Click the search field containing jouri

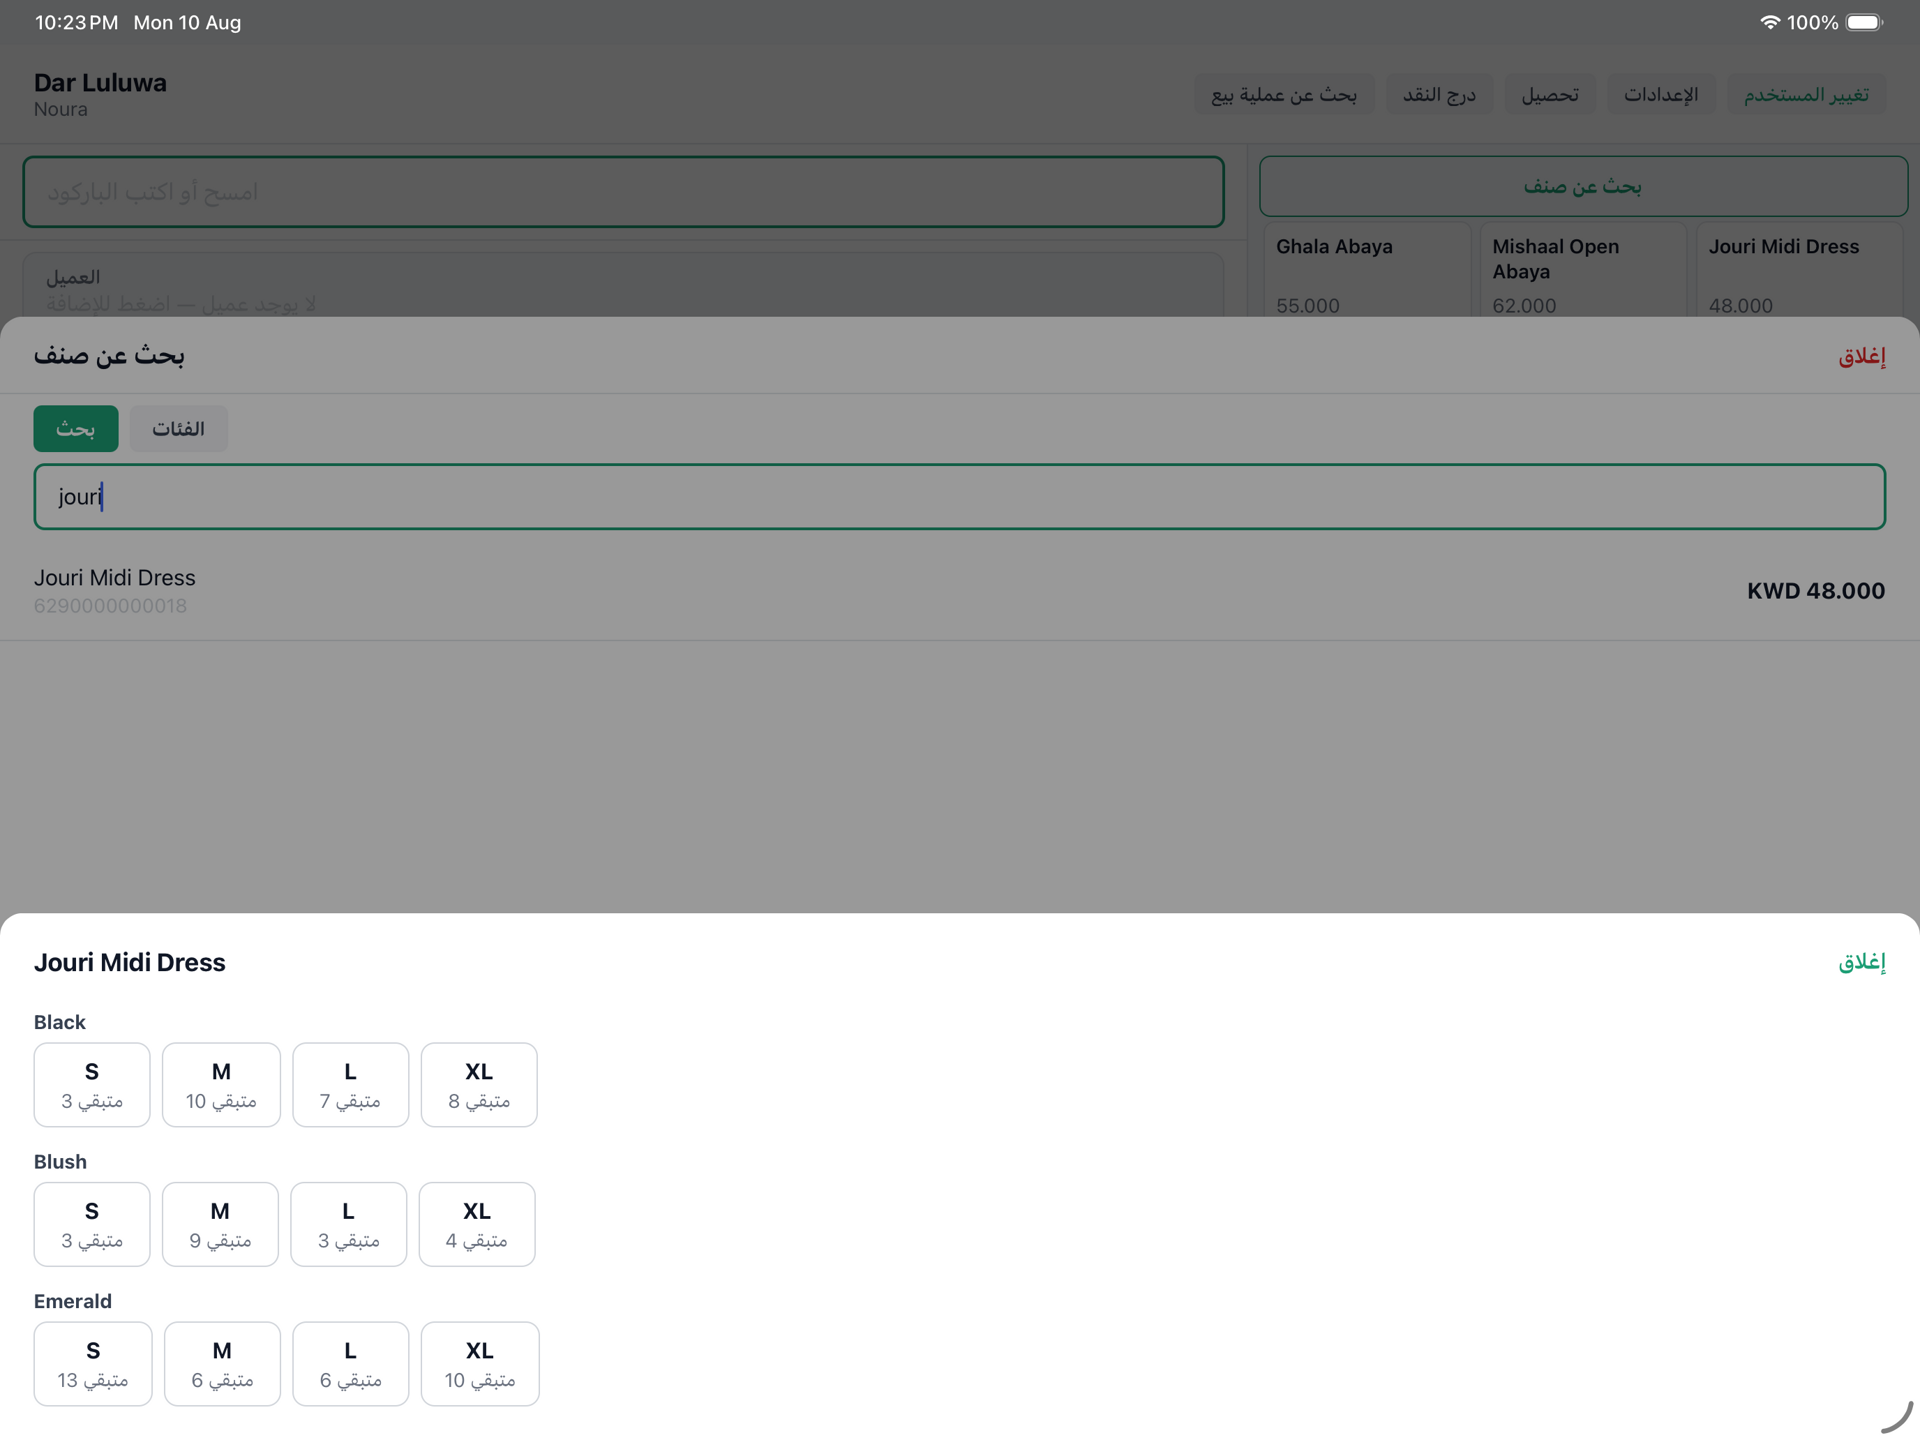click(x=960, y=497)
